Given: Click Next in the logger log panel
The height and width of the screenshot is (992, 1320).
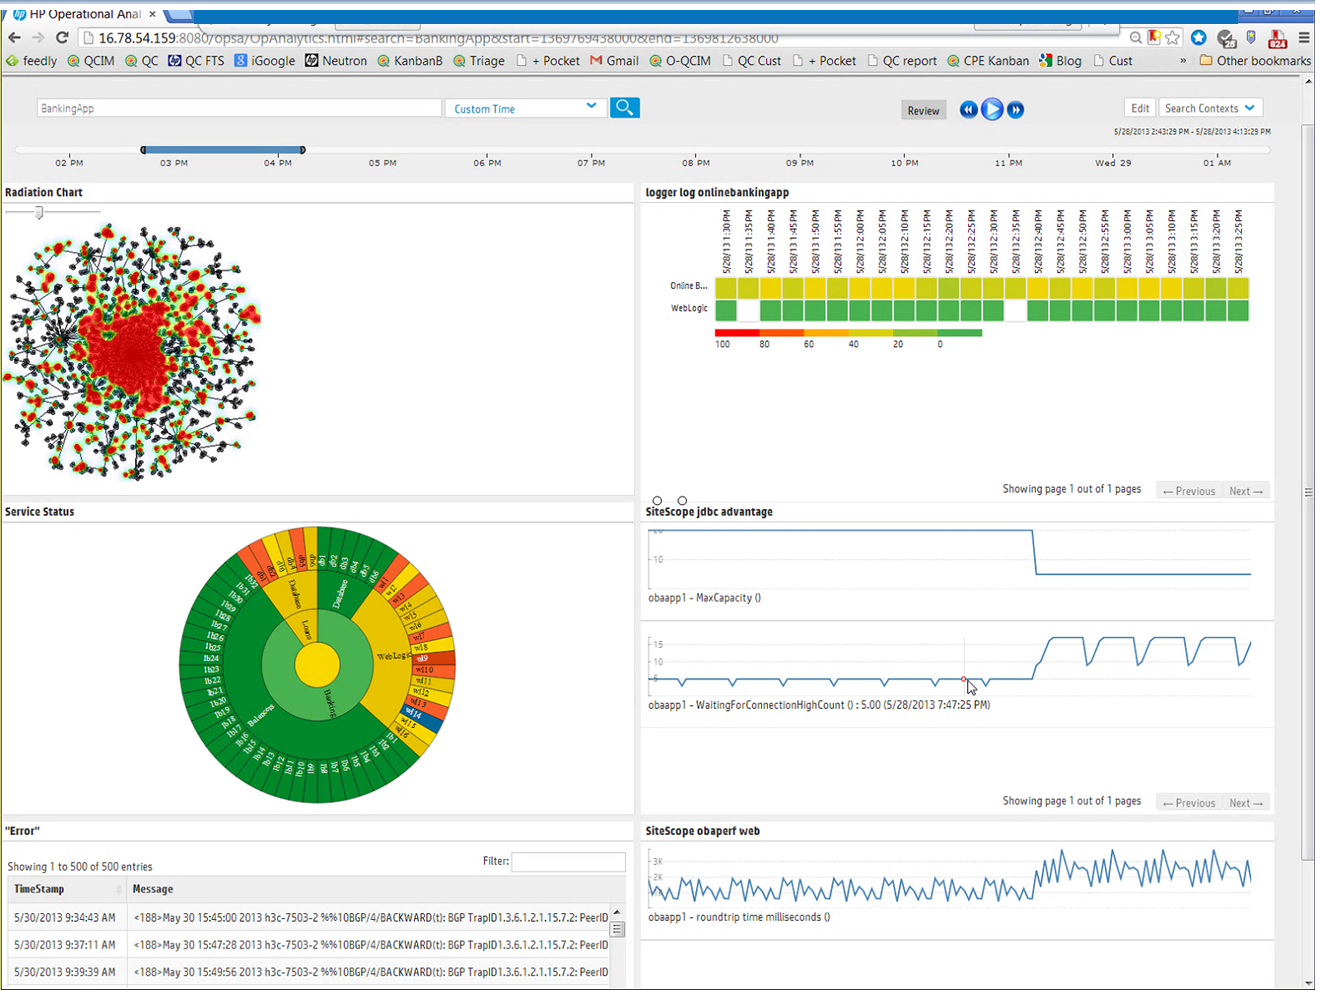Looking at the screenshot, I should (x=1246, y=491).
